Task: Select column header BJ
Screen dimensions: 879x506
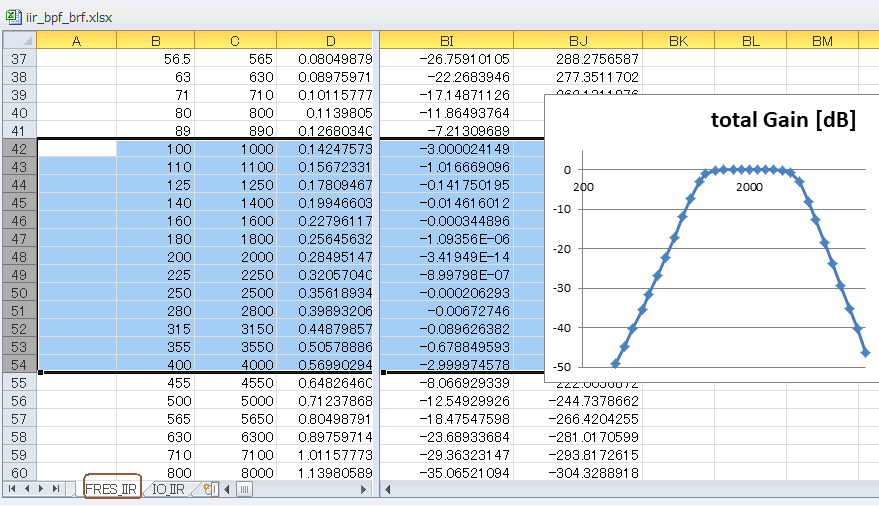Action: point(578,41)
